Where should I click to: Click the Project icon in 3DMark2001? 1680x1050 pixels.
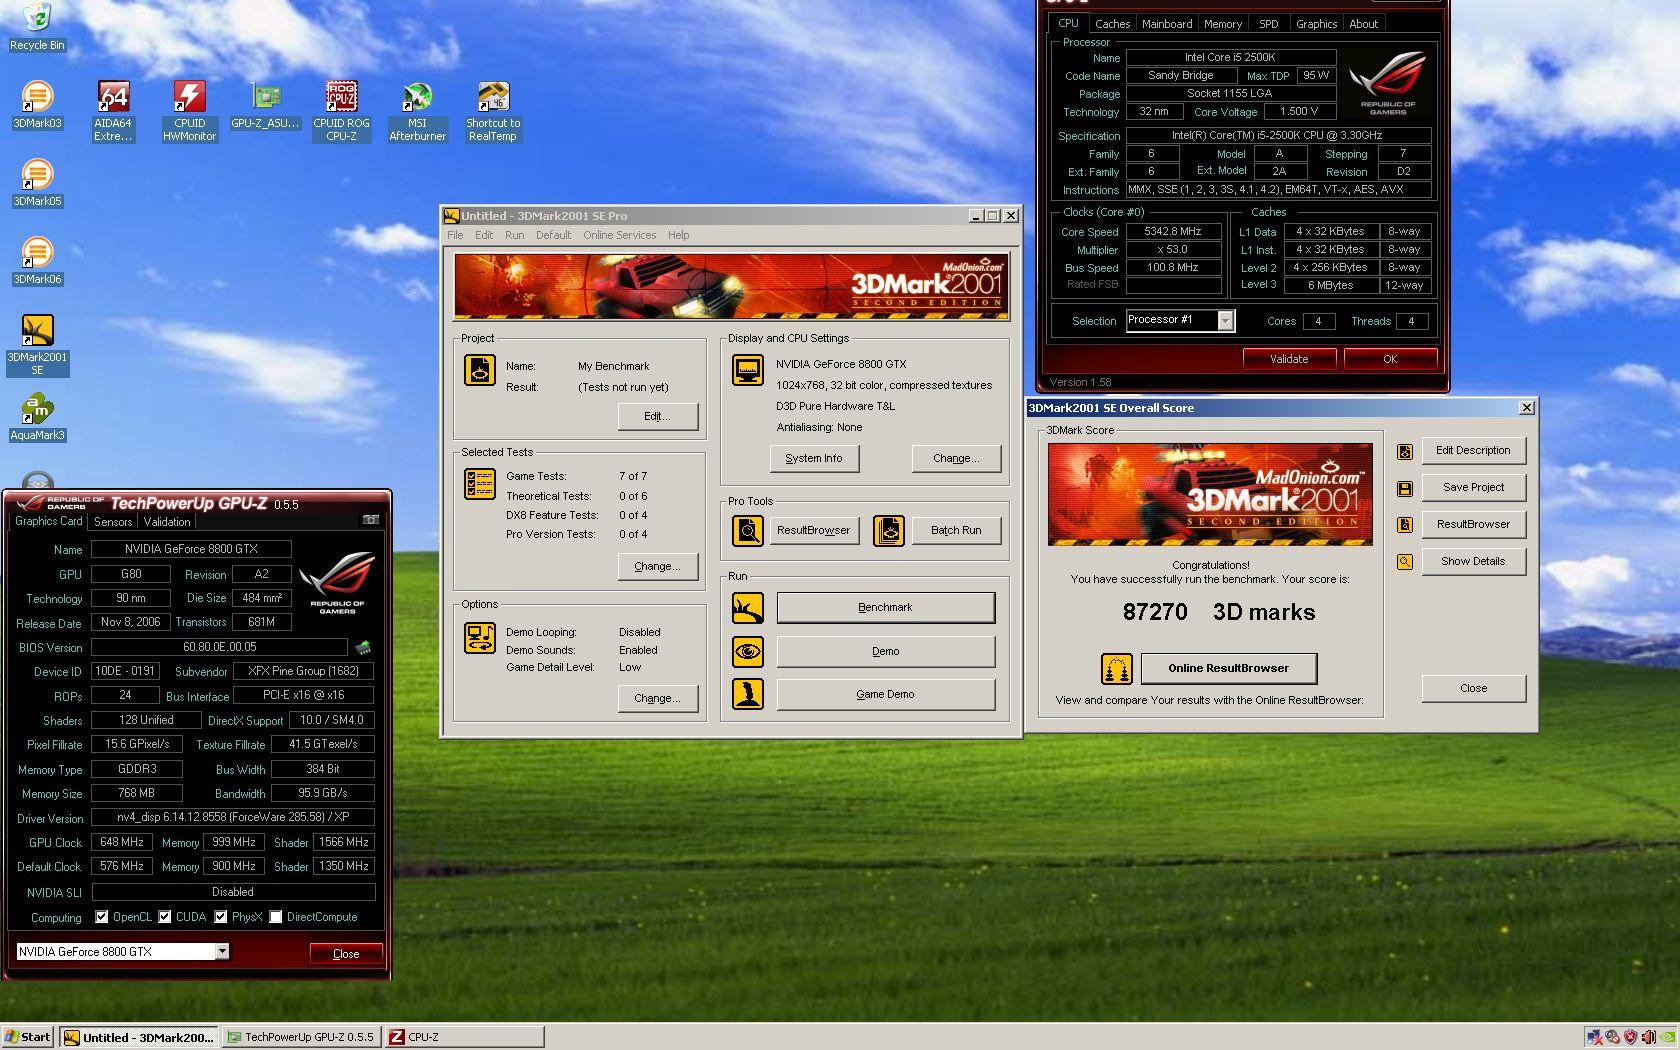(480, 370)
